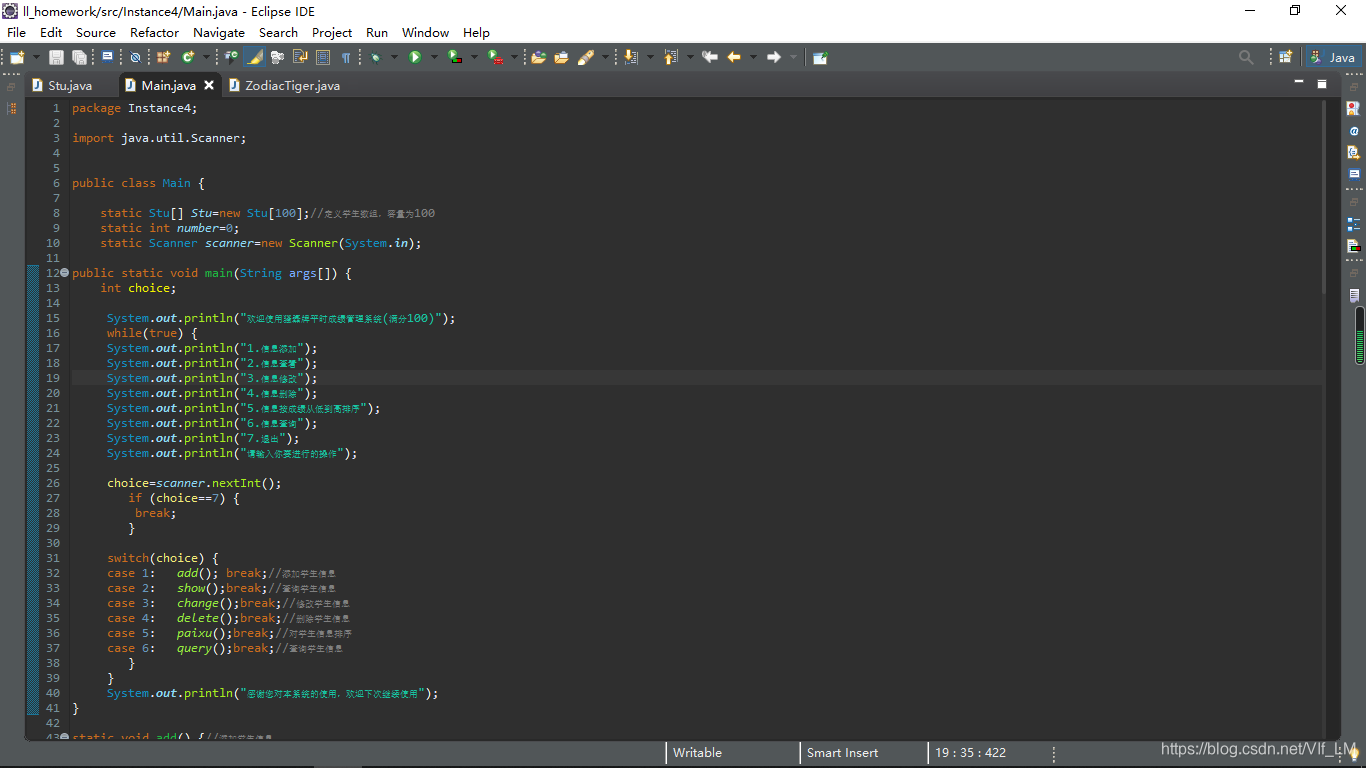
Task: Open the New file dropdown arrow
Action: [x=36, y=58]
